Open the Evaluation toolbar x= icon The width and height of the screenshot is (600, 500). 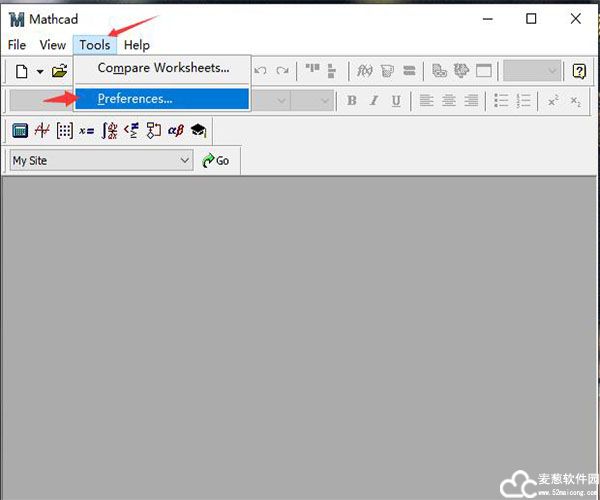[86, 131]
